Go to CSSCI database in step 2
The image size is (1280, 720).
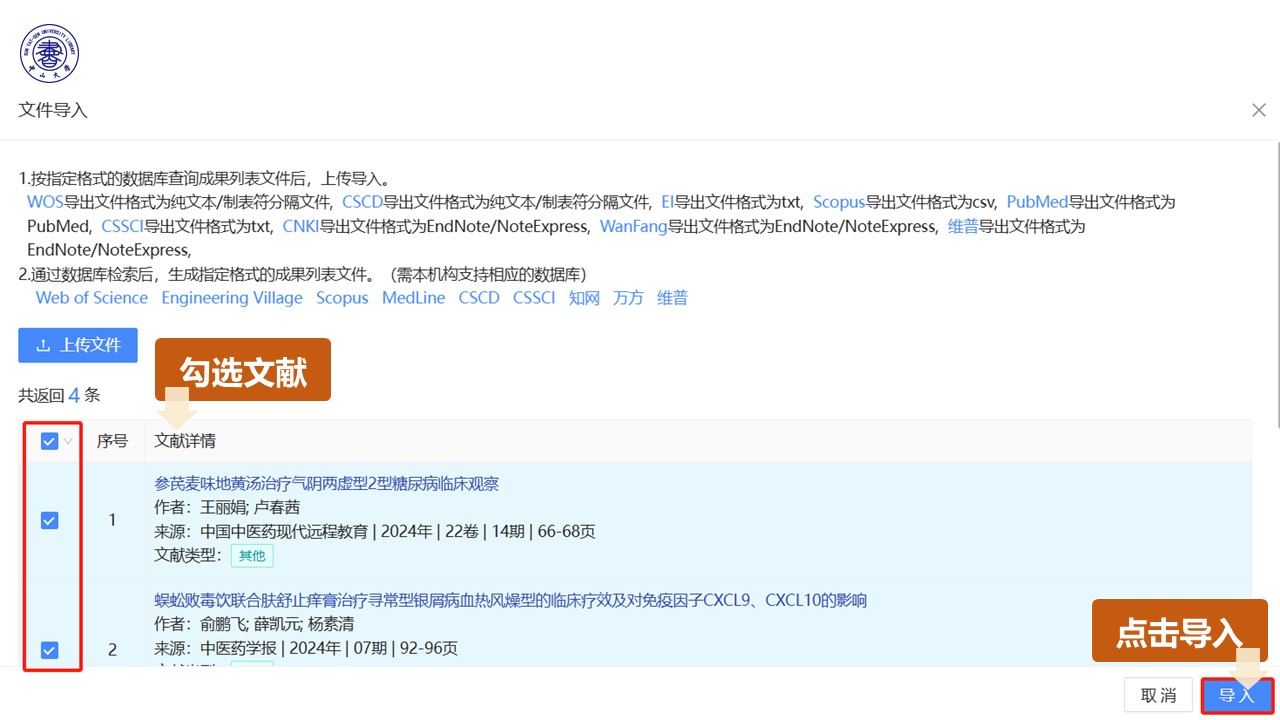534,298
